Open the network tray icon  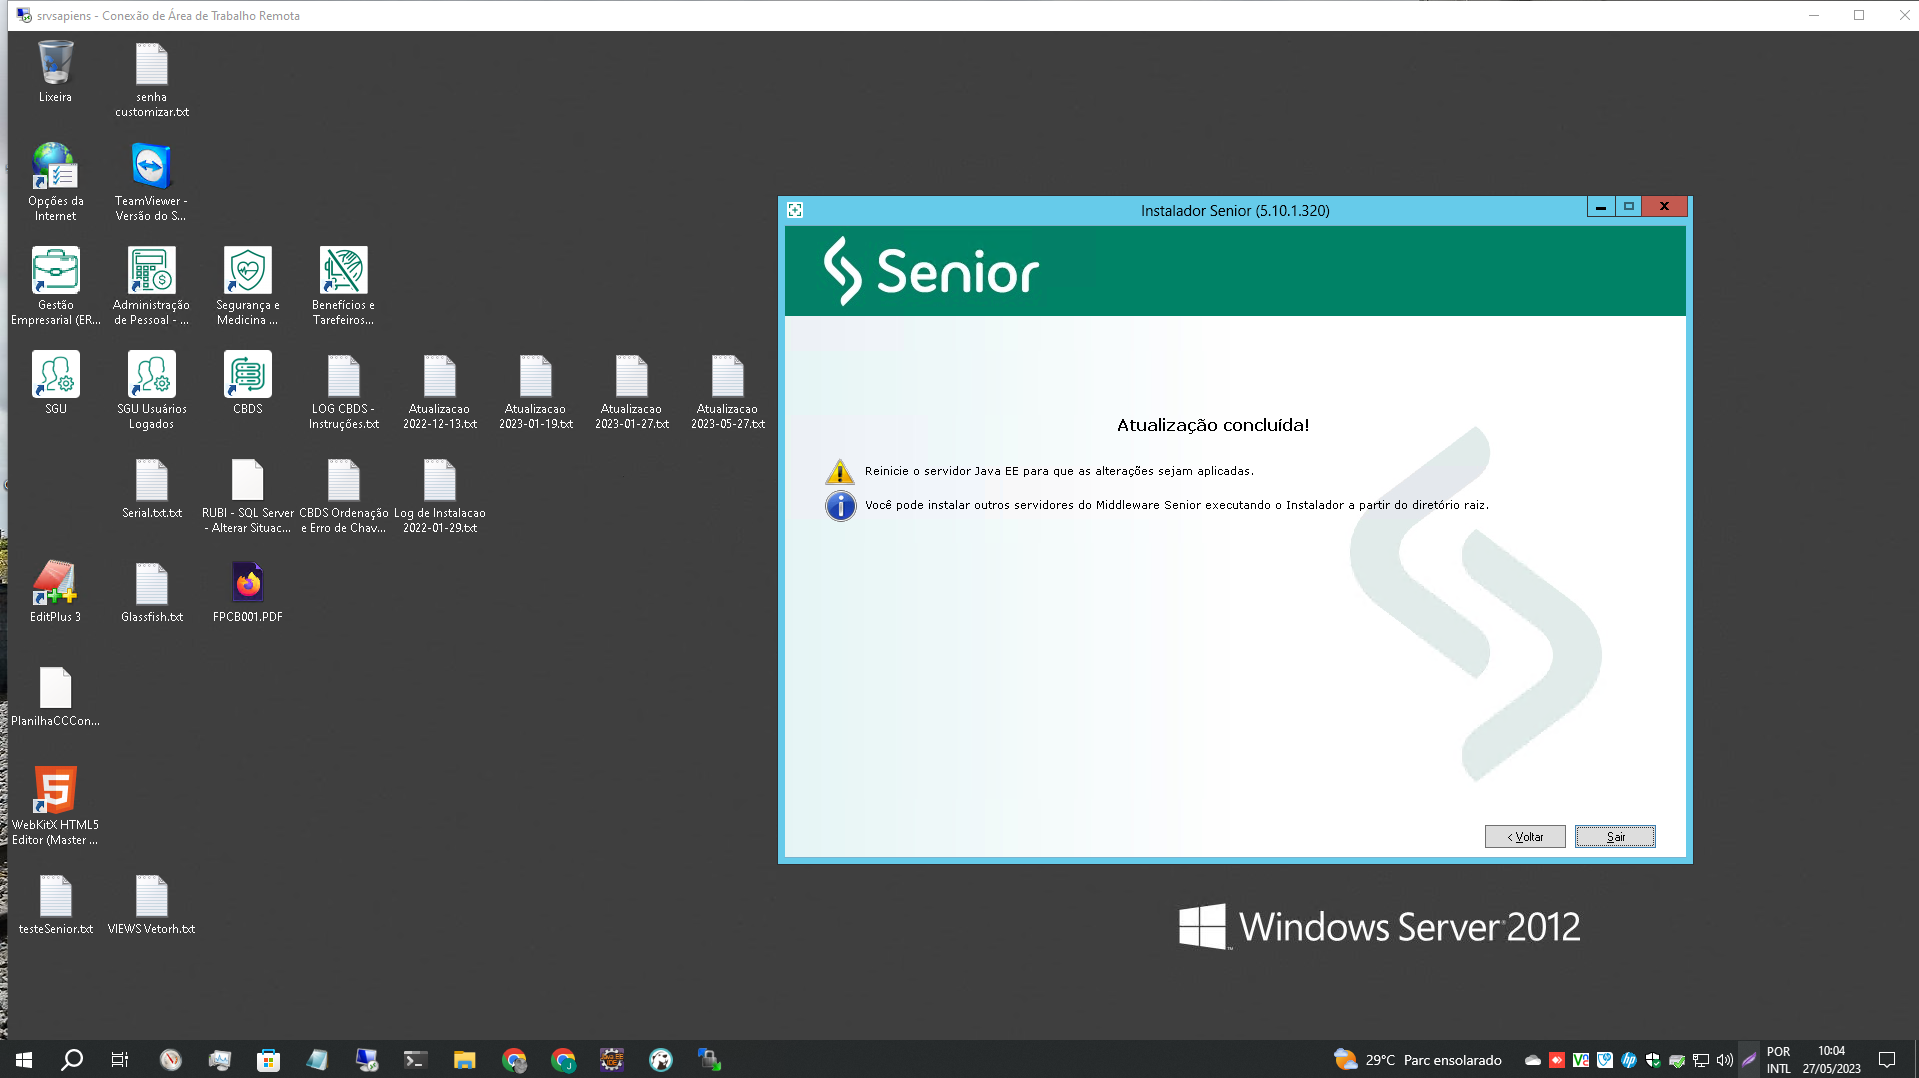[1701, 1060]
